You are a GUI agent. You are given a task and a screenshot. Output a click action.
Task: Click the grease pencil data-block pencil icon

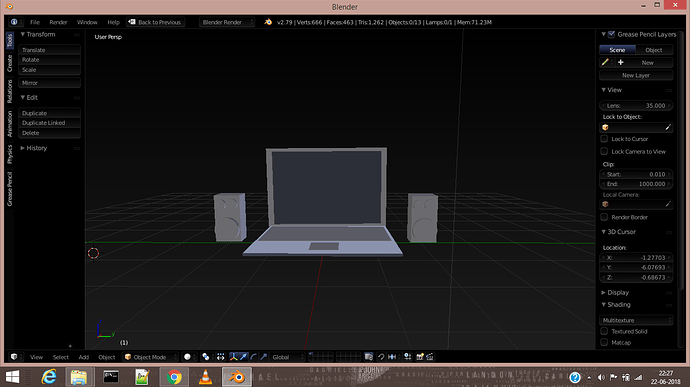(x=605, y=63)
